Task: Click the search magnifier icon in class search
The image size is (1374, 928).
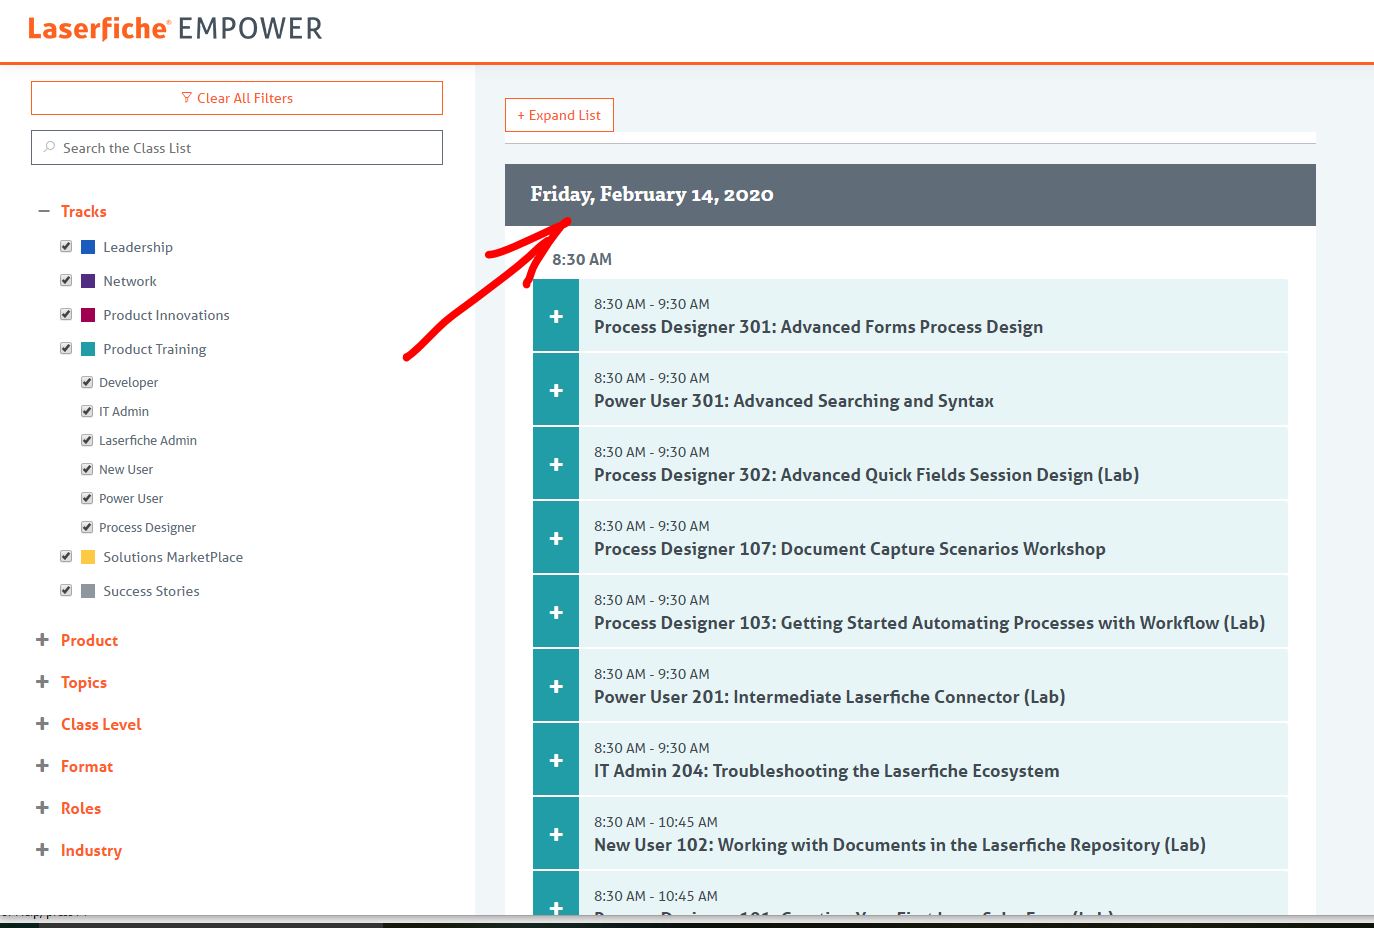Action: (49, 147)
